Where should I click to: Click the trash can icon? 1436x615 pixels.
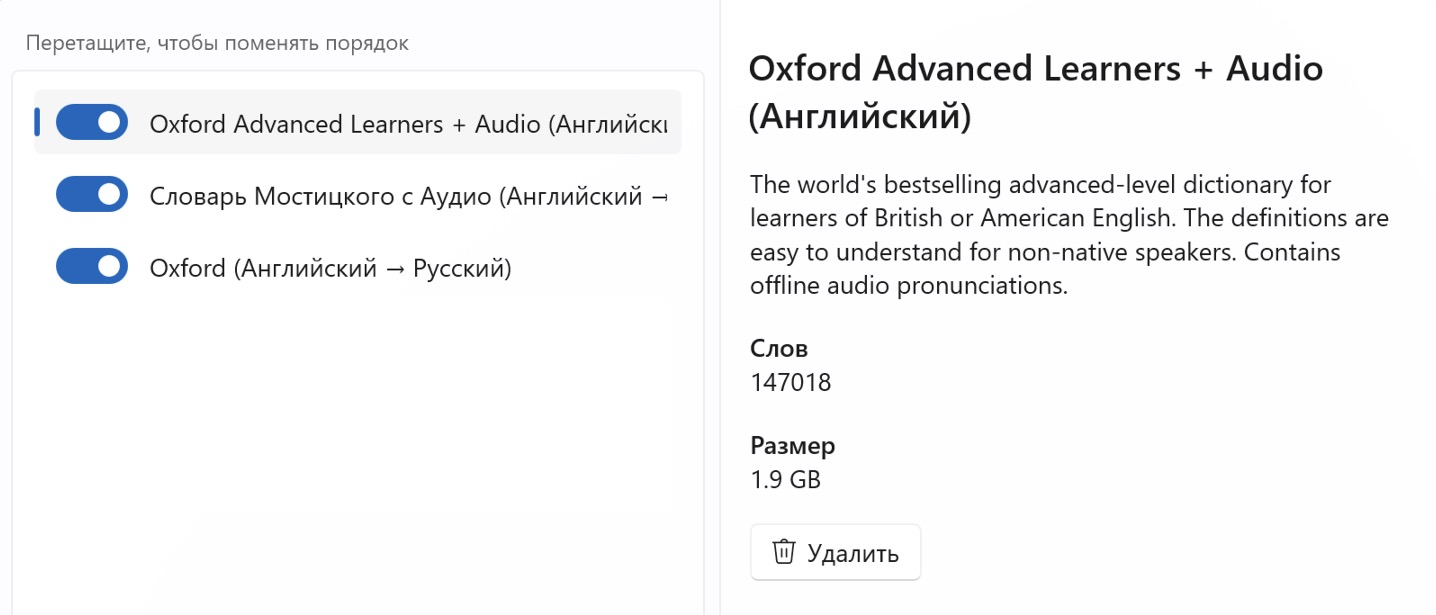(x=784, y=552)
